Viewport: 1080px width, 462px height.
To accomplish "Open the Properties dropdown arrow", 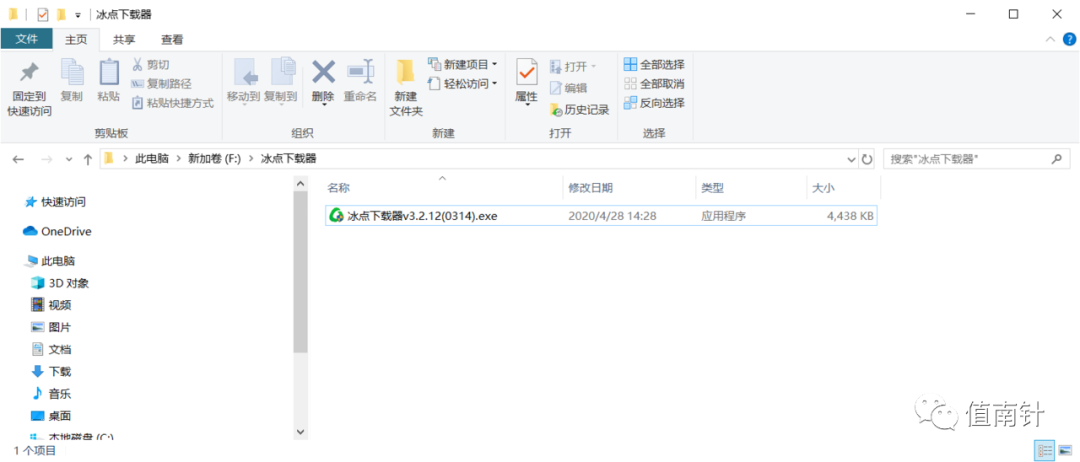I will 526,105.
